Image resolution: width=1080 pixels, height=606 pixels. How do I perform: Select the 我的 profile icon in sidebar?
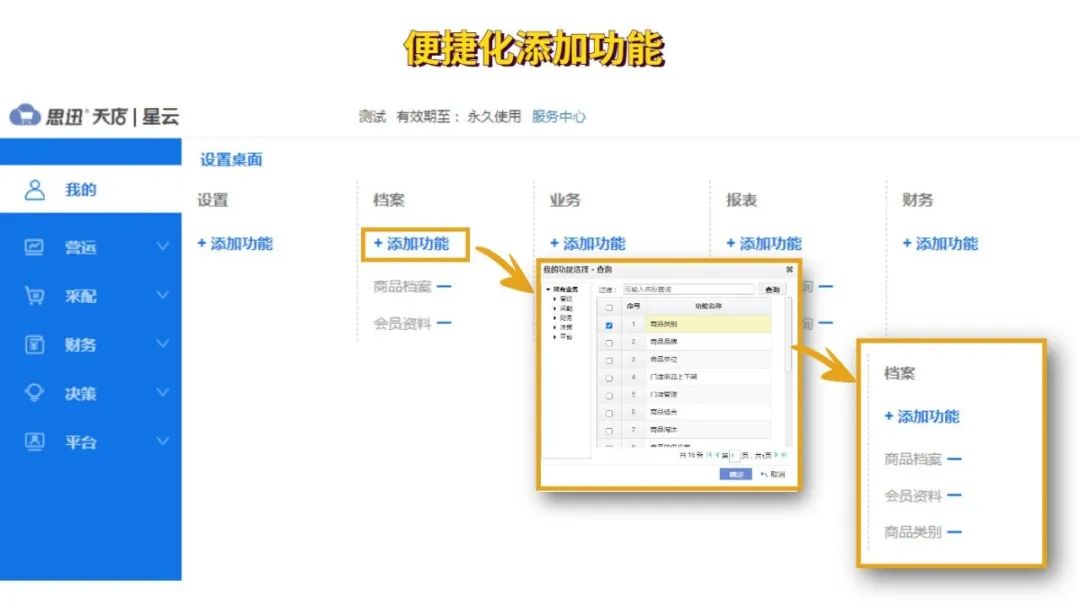click(x=35, y=190)
